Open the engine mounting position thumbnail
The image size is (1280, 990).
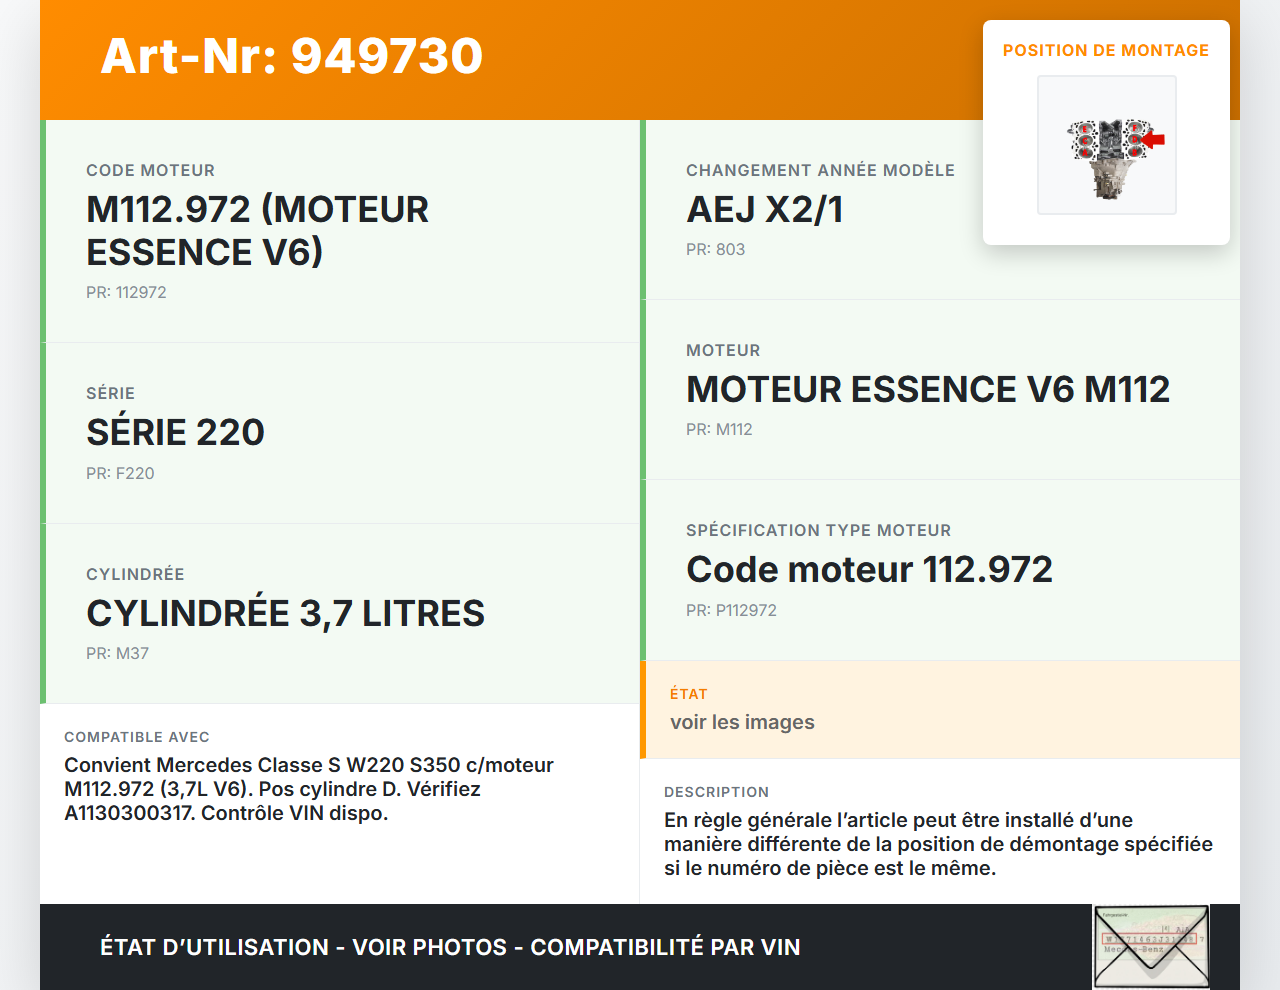pyautogui.click(x=1107, y=145)
